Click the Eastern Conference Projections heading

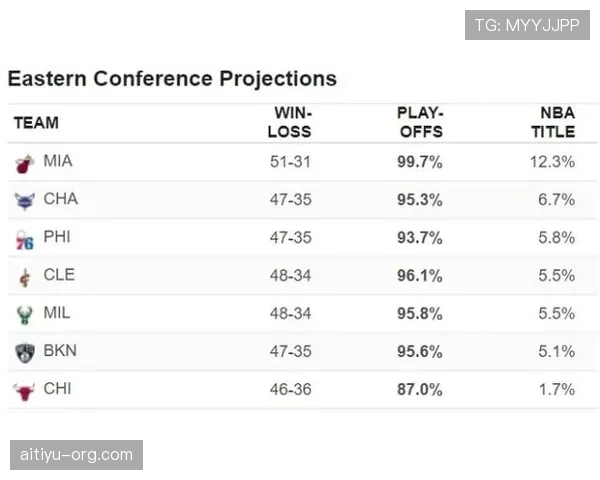coord(172,79)
